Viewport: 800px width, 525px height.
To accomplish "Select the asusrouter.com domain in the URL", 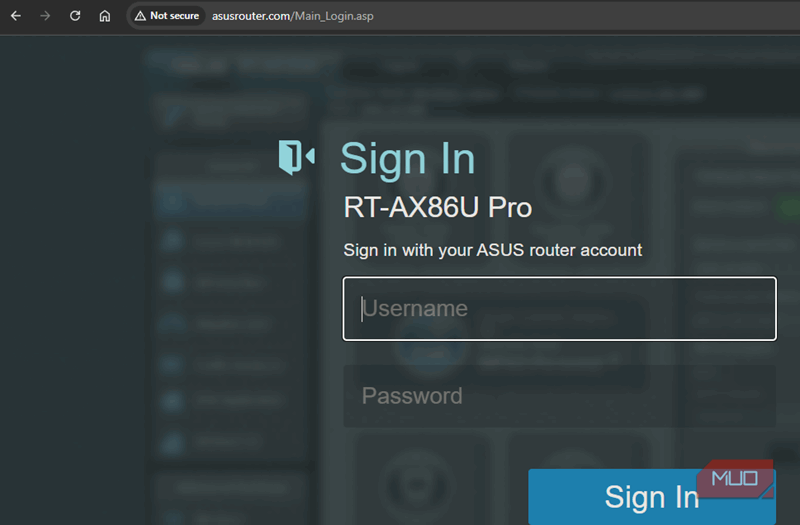I will [x=251, y=16].
